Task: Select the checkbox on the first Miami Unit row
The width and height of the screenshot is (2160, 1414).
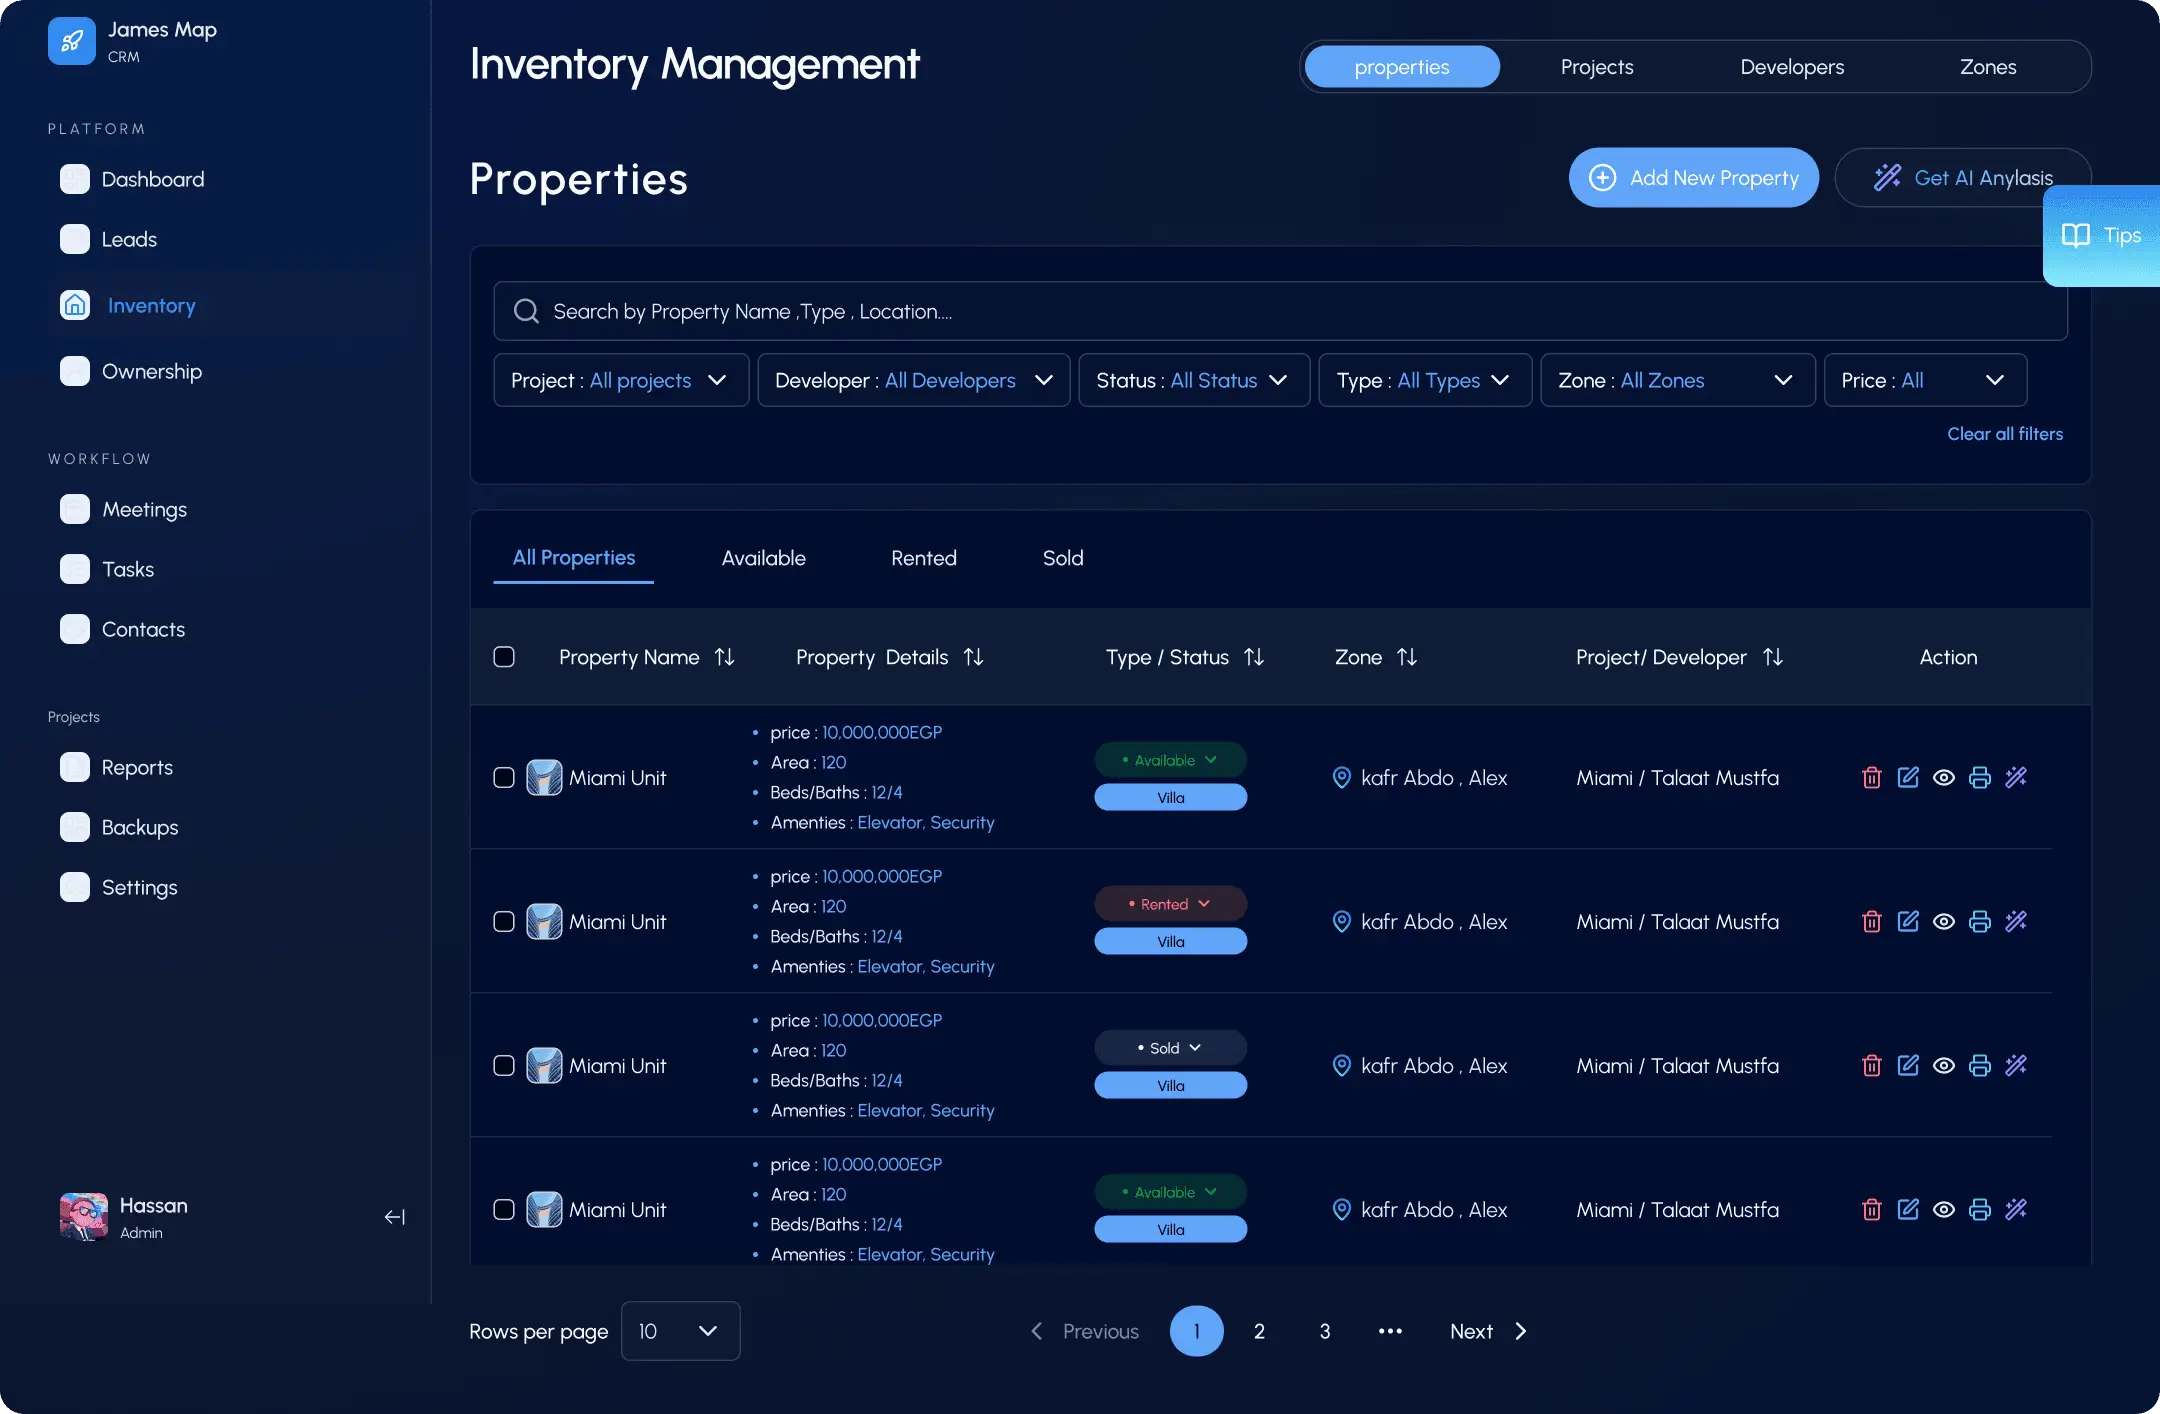Action: [x=505, y=777]
